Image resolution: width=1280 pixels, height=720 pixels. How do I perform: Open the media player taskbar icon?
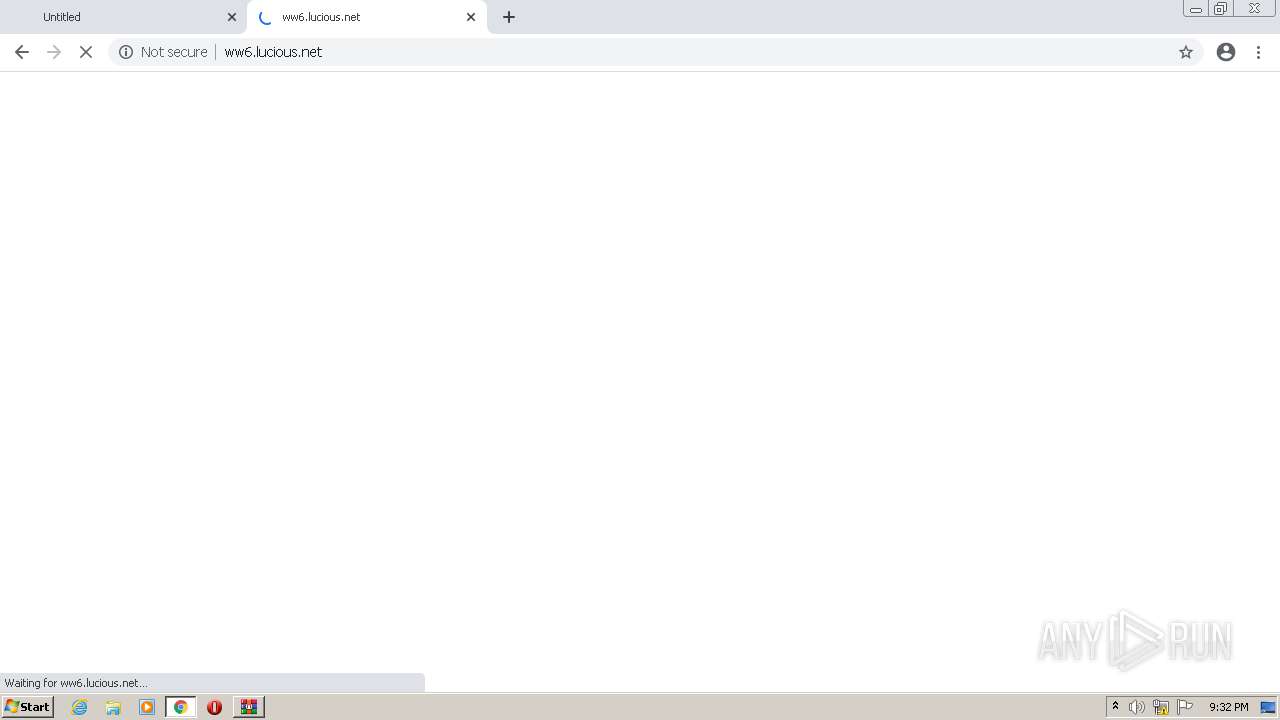tap(147, 707)
